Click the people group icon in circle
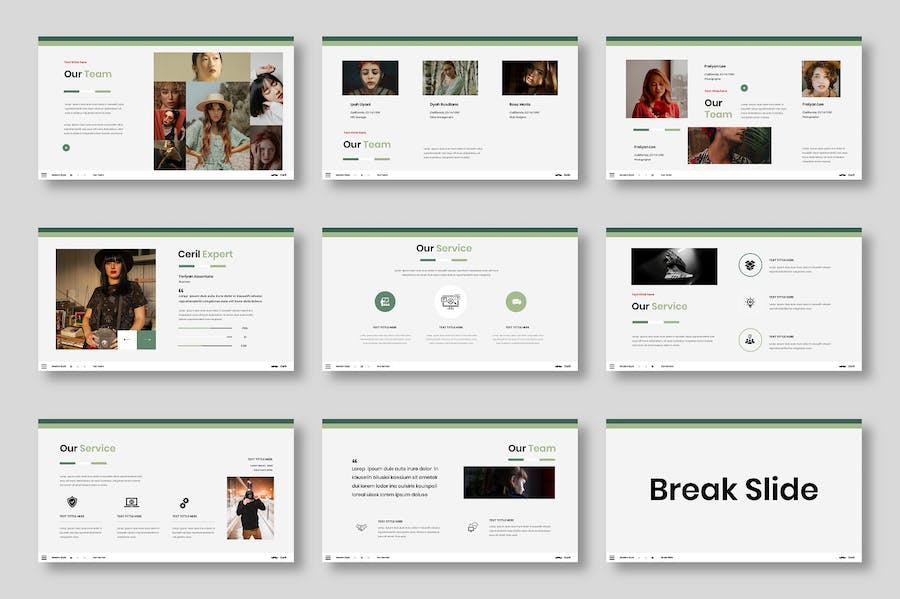The image size is (900, 599). 750,340
